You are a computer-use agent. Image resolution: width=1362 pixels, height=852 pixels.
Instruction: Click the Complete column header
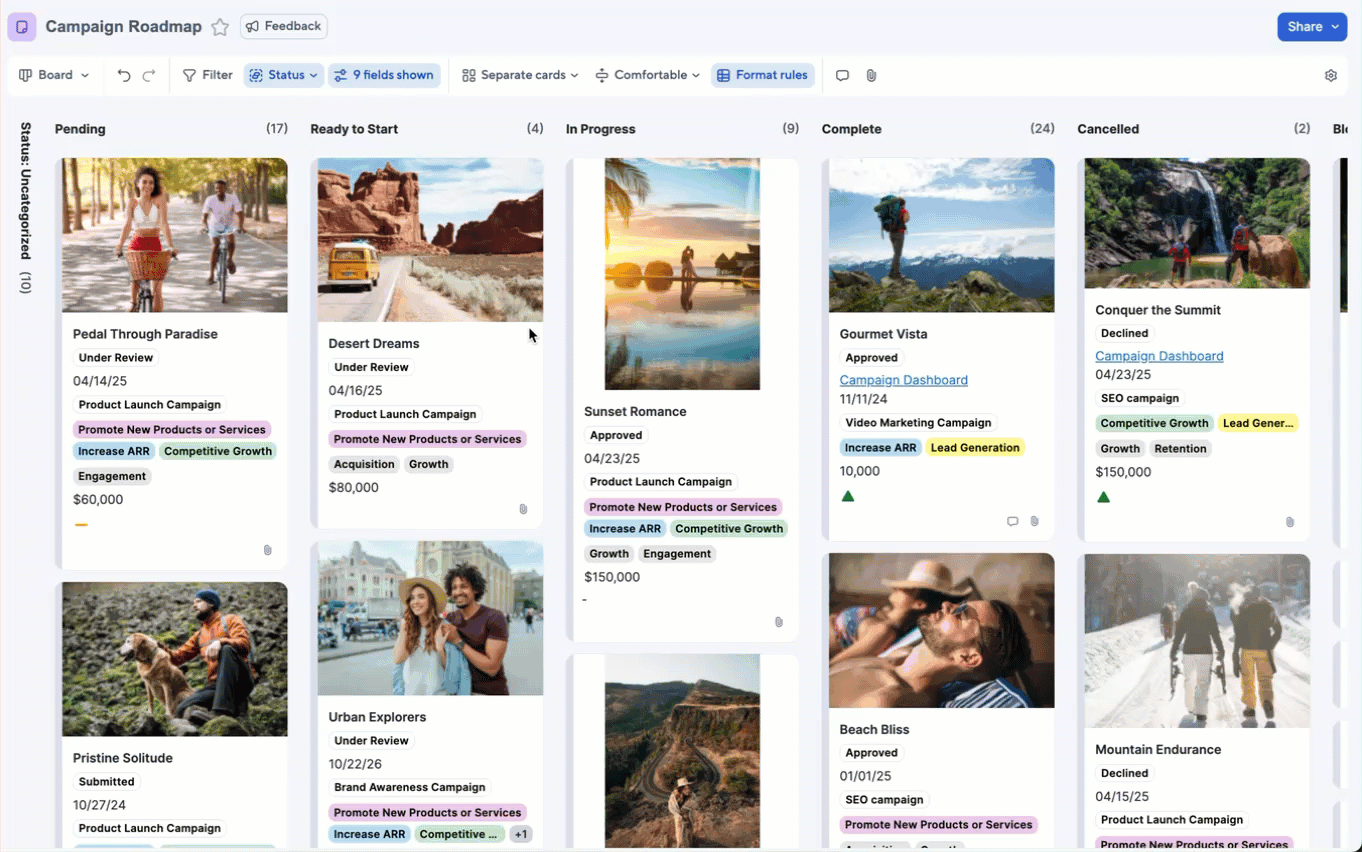pos(851,129)
